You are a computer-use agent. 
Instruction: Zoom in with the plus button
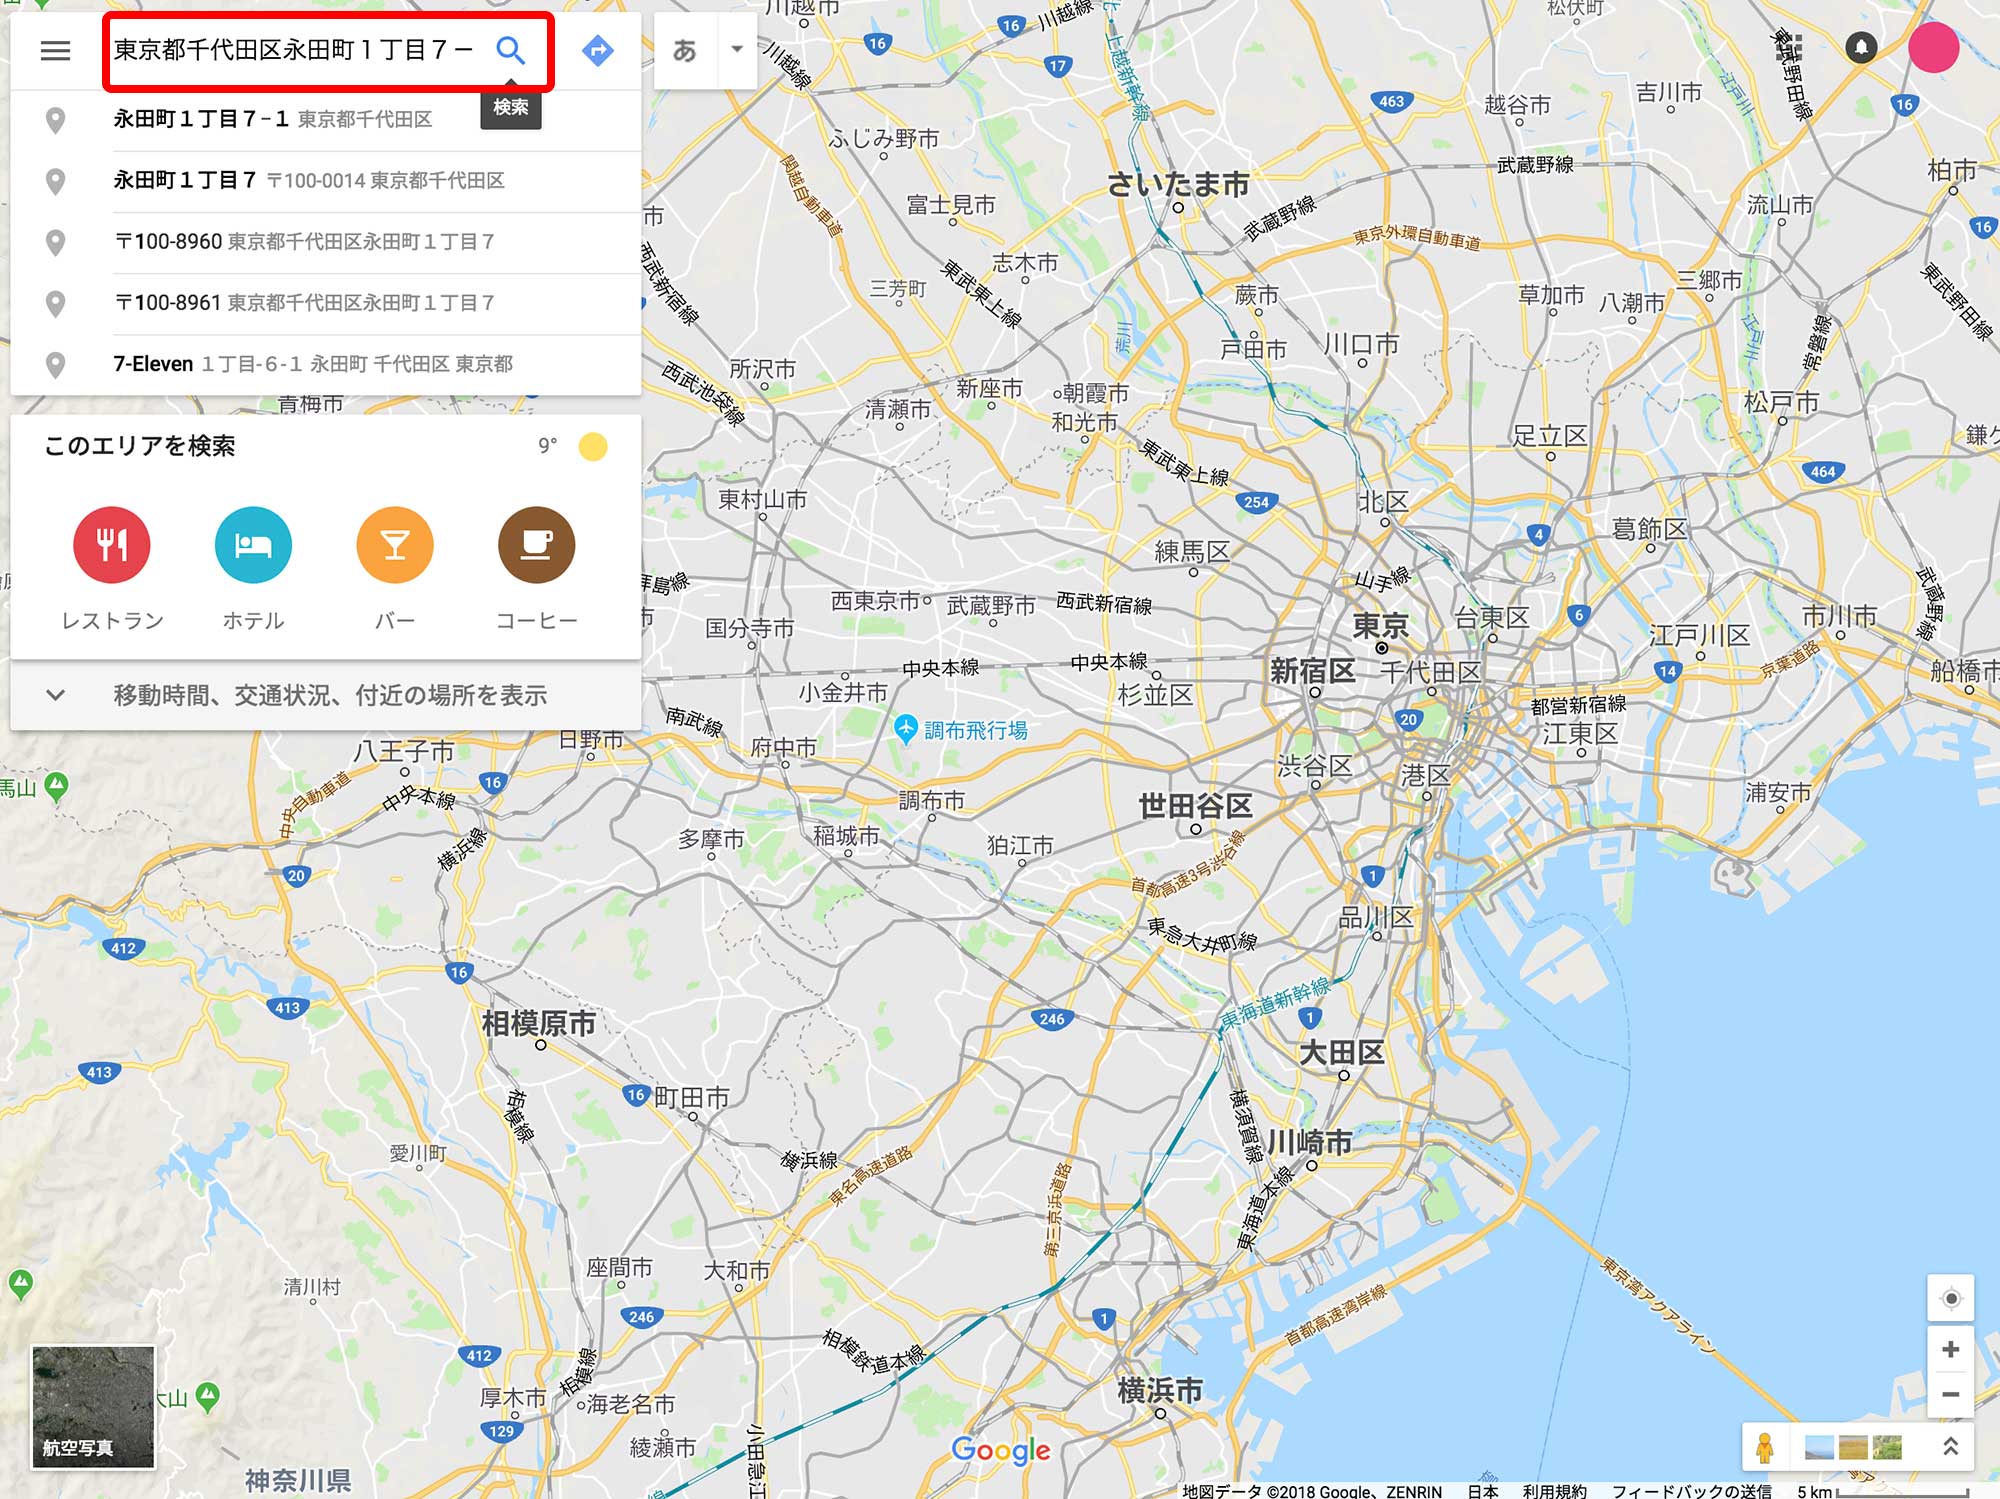[x=1950, y=1350]
